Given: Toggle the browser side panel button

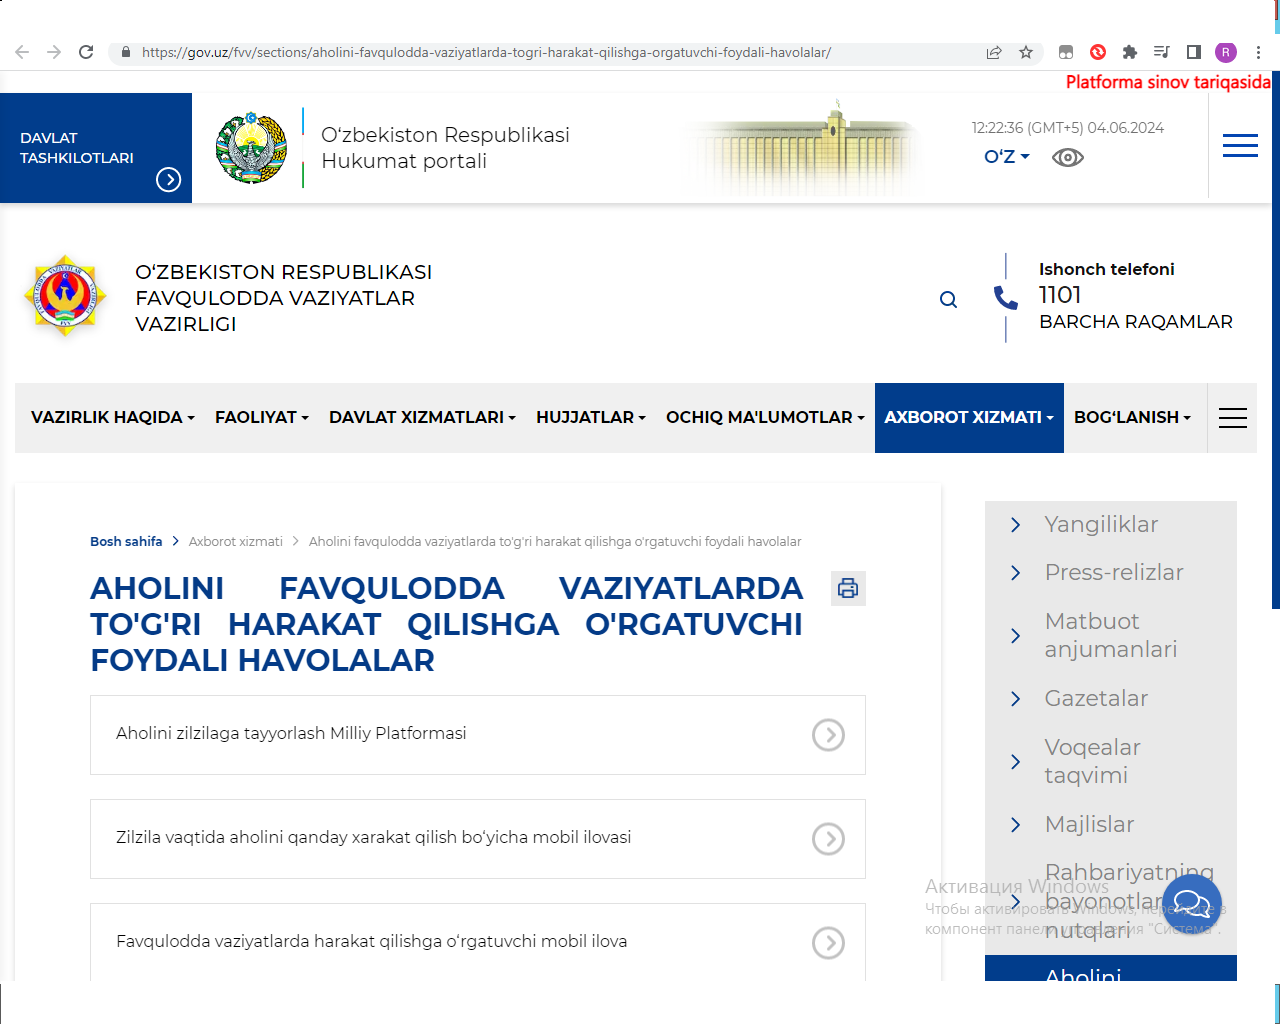Looking at the screenshot, I should pyautogui.click(x=1193, y=52).
